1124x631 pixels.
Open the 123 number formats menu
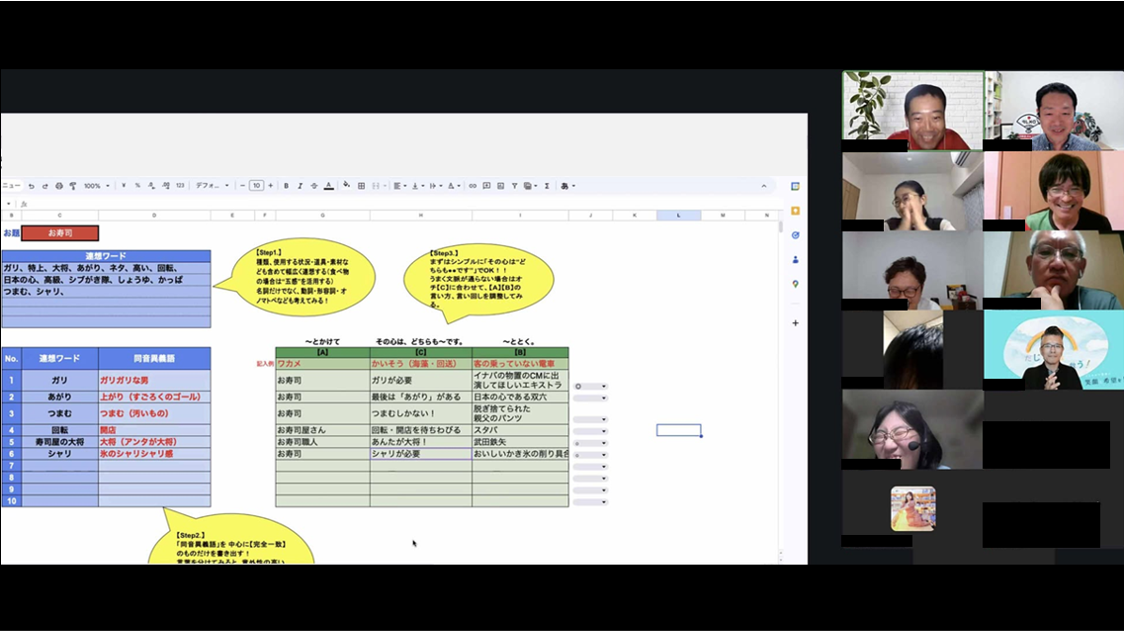[180, 186]
